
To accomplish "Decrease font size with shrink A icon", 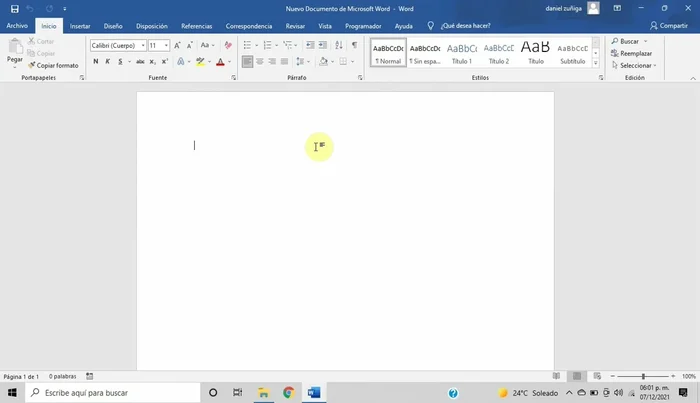I will (190, 45).
